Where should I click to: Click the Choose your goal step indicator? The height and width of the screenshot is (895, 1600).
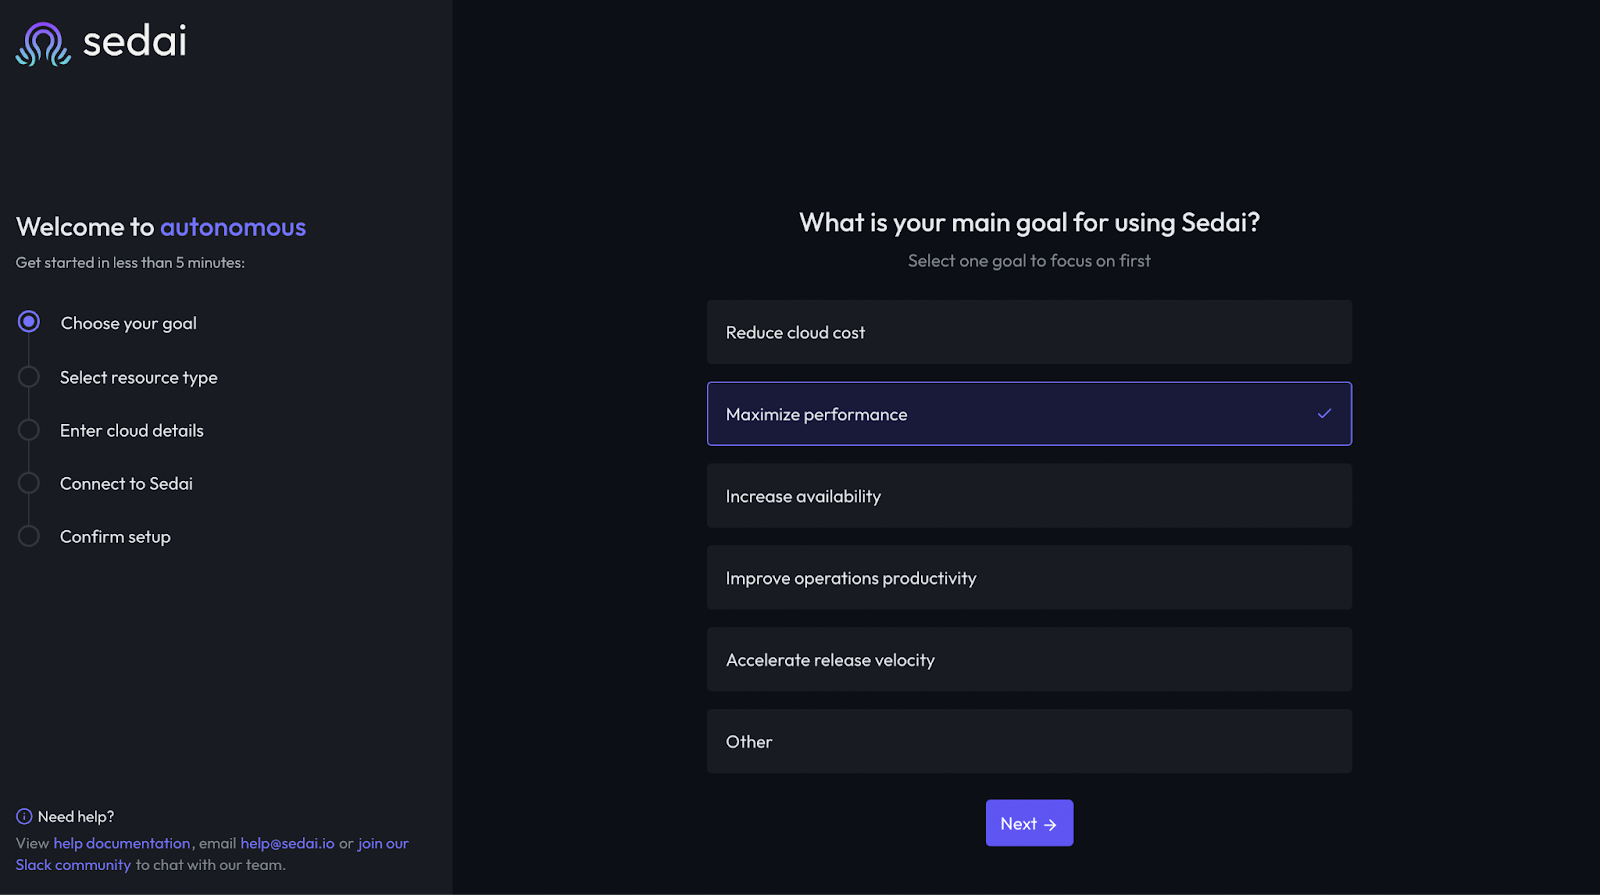pyautogui.click(x=29, y=322)
